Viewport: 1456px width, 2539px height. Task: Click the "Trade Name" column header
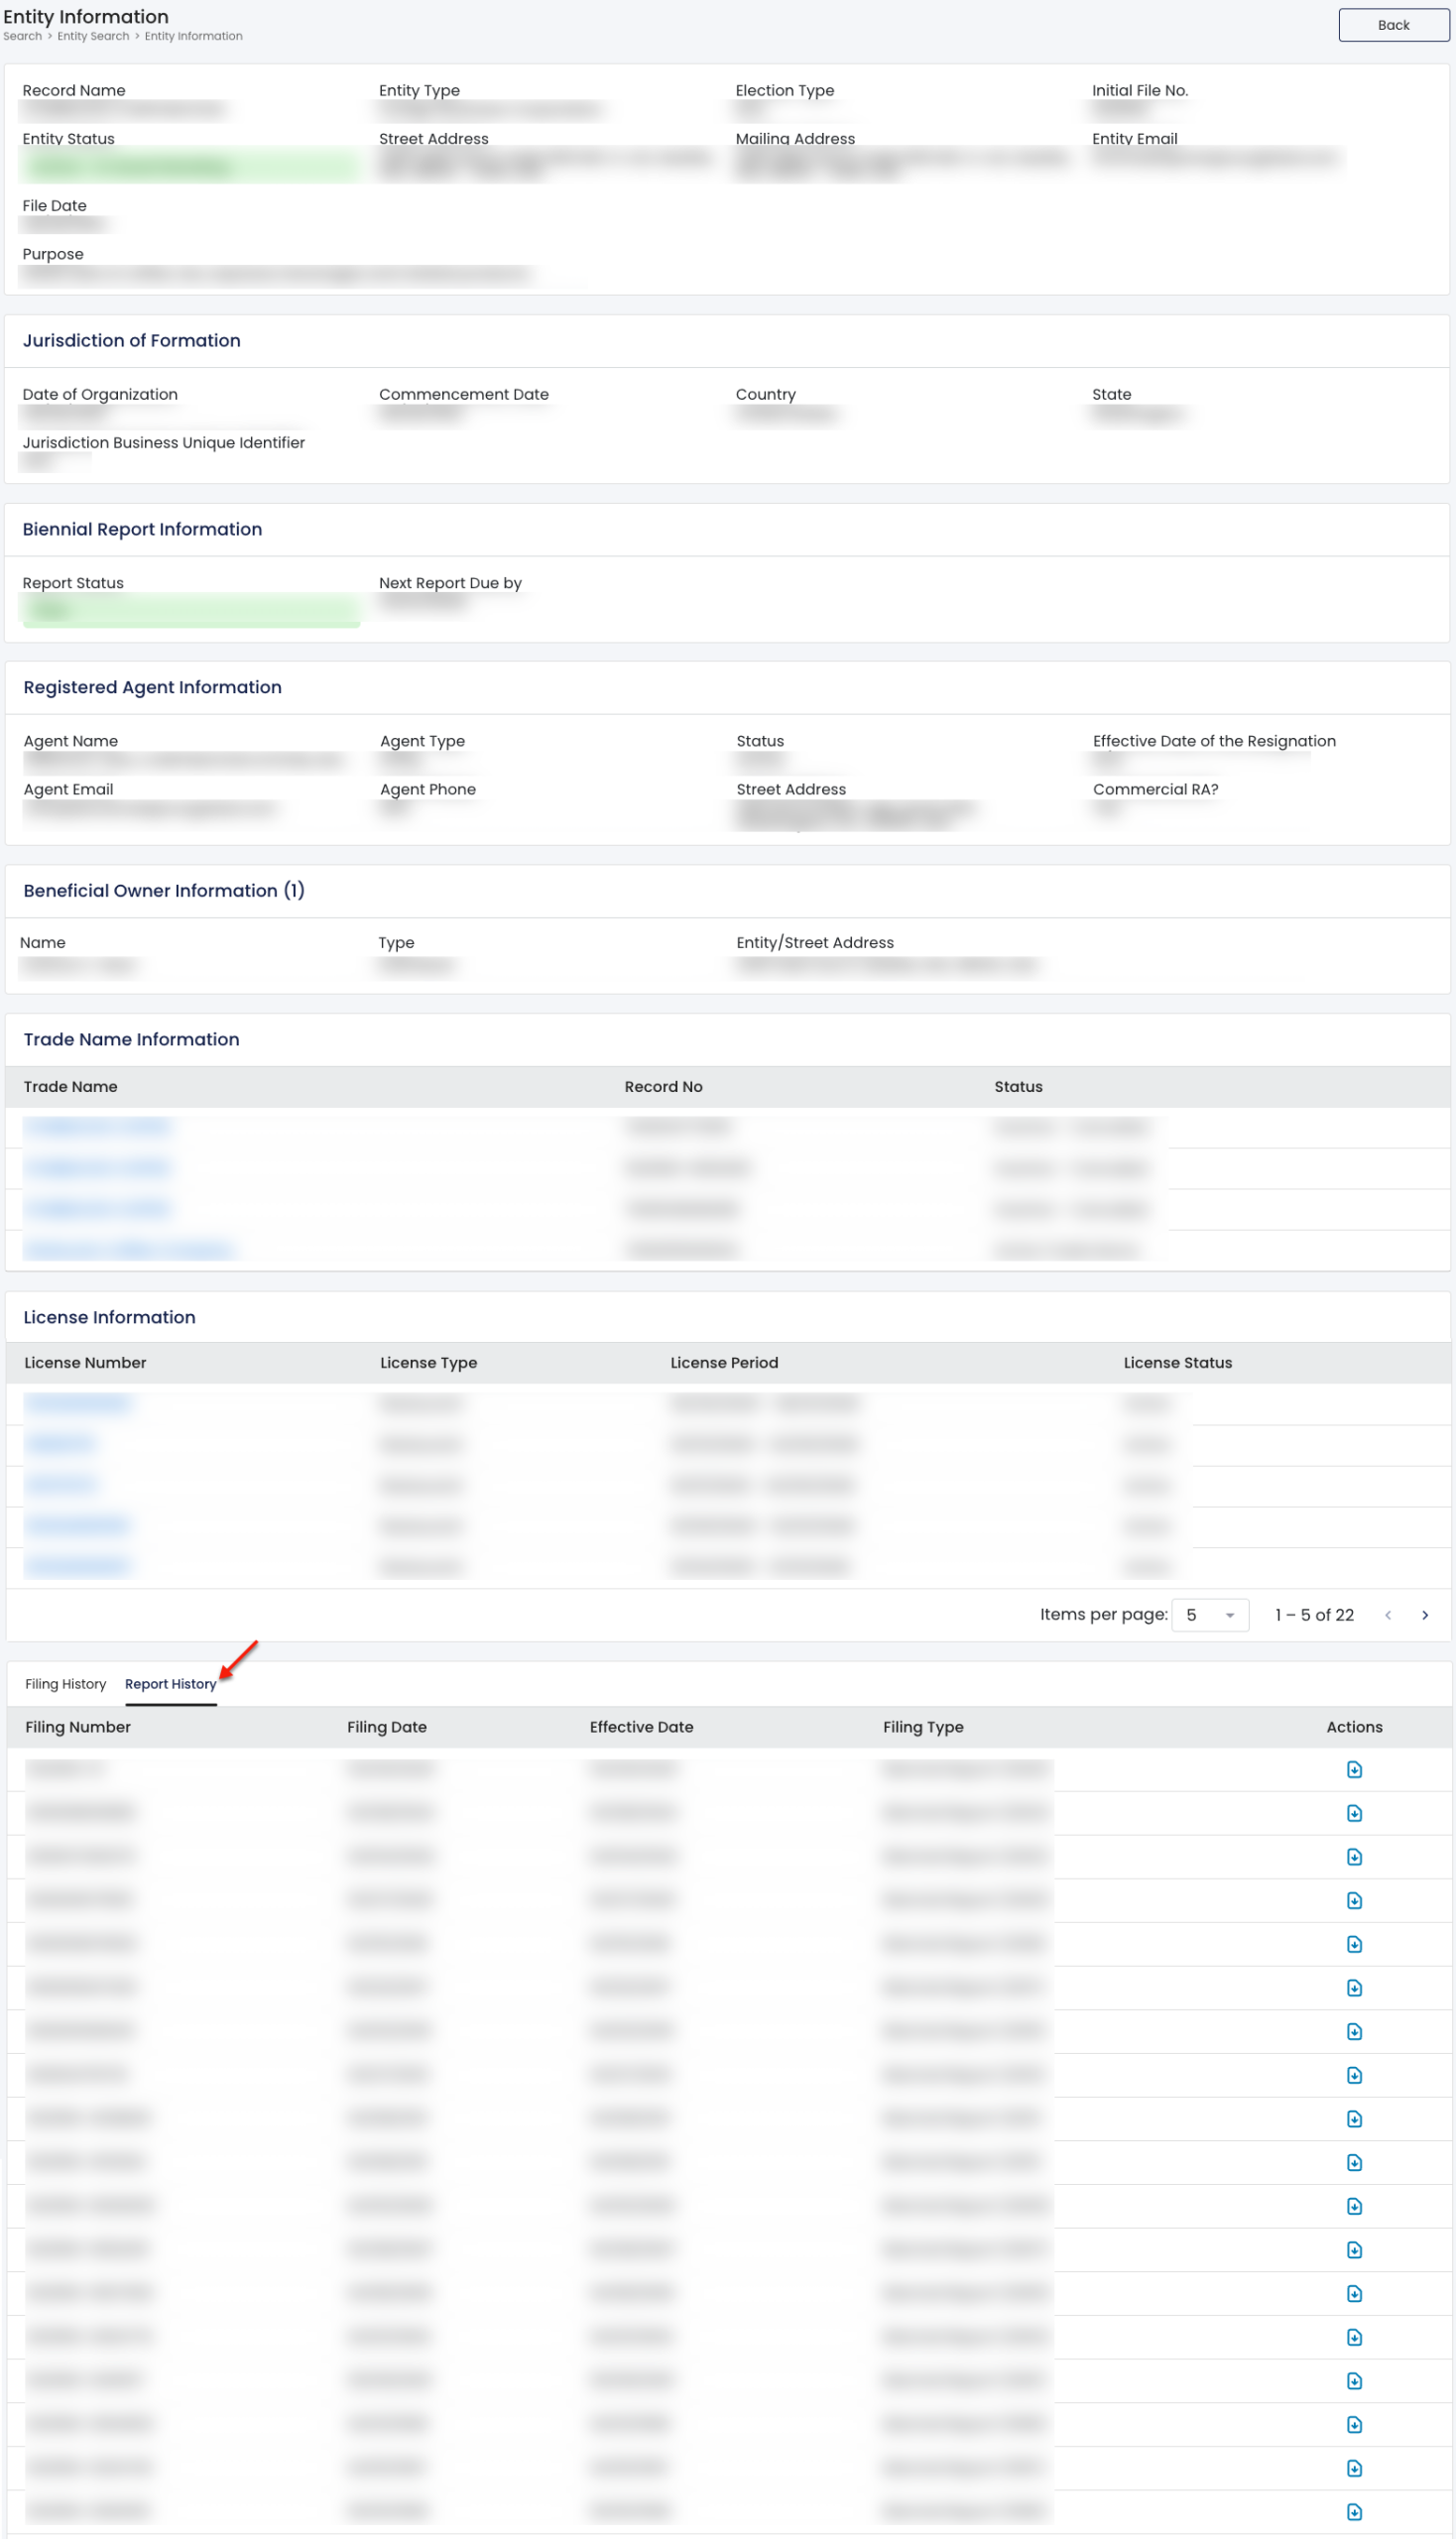click(x=70, y=1087)
